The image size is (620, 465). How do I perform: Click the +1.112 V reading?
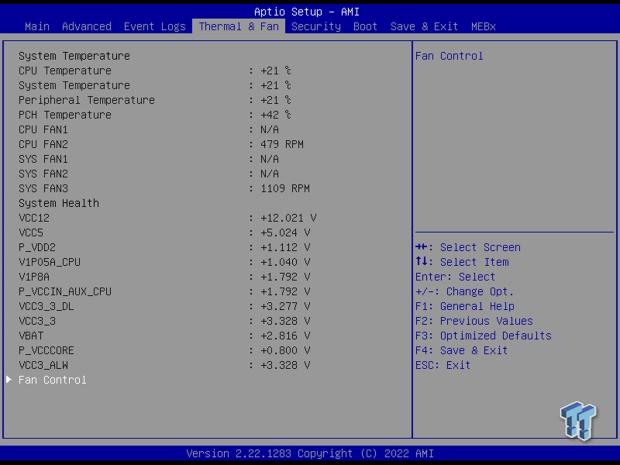(x=285, y=248)
